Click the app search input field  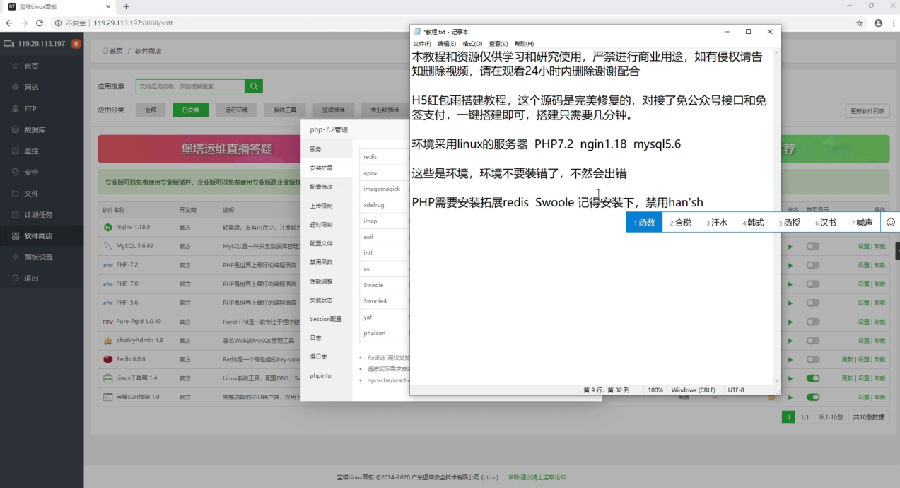point(190,86)
